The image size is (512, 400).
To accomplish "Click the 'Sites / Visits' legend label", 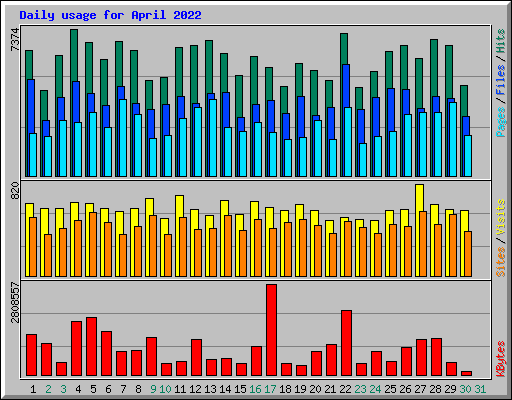I will [x=500, y=238].
